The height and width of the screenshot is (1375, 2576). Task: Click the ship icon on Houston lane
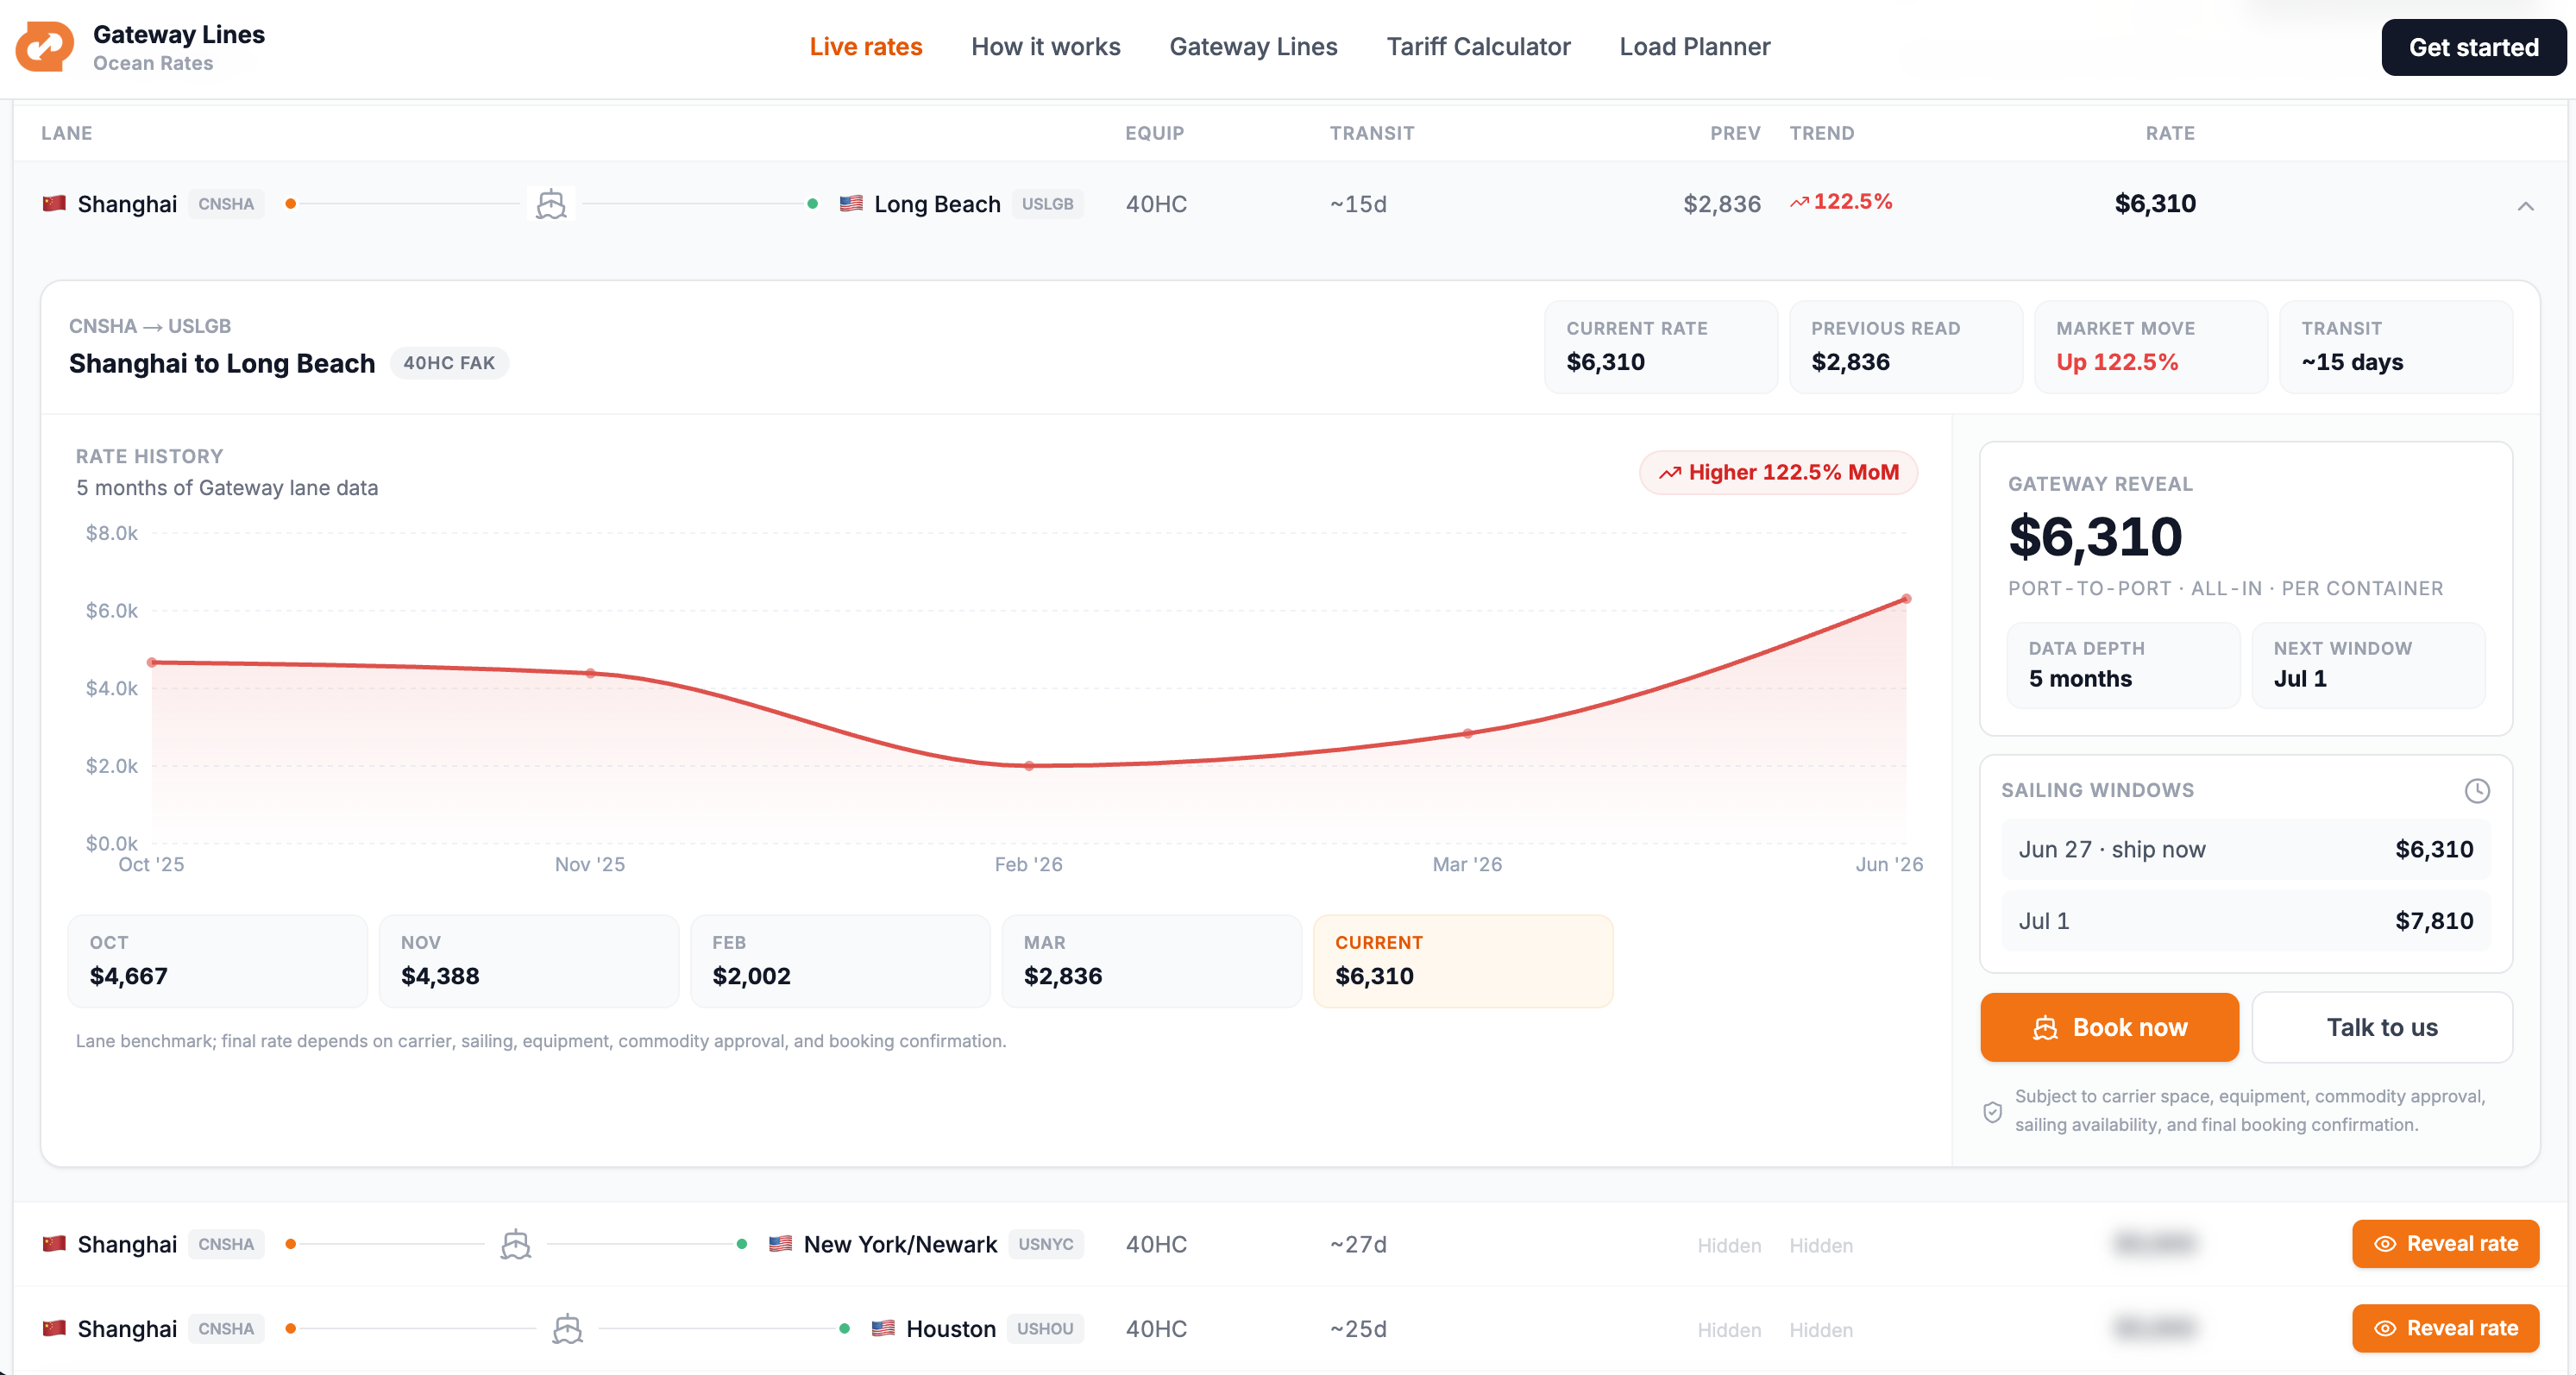coord(568,1329)
